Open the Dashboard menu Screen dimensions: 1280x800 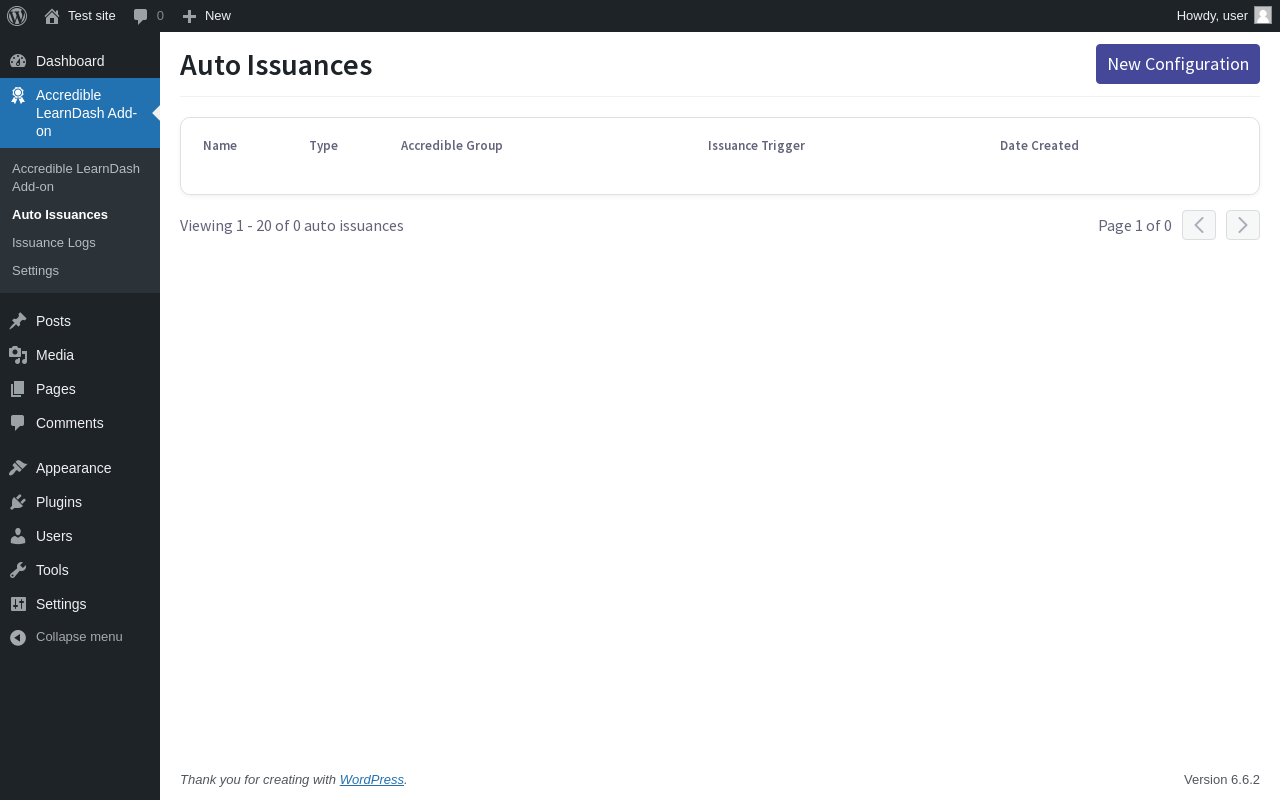click(80, 61)
